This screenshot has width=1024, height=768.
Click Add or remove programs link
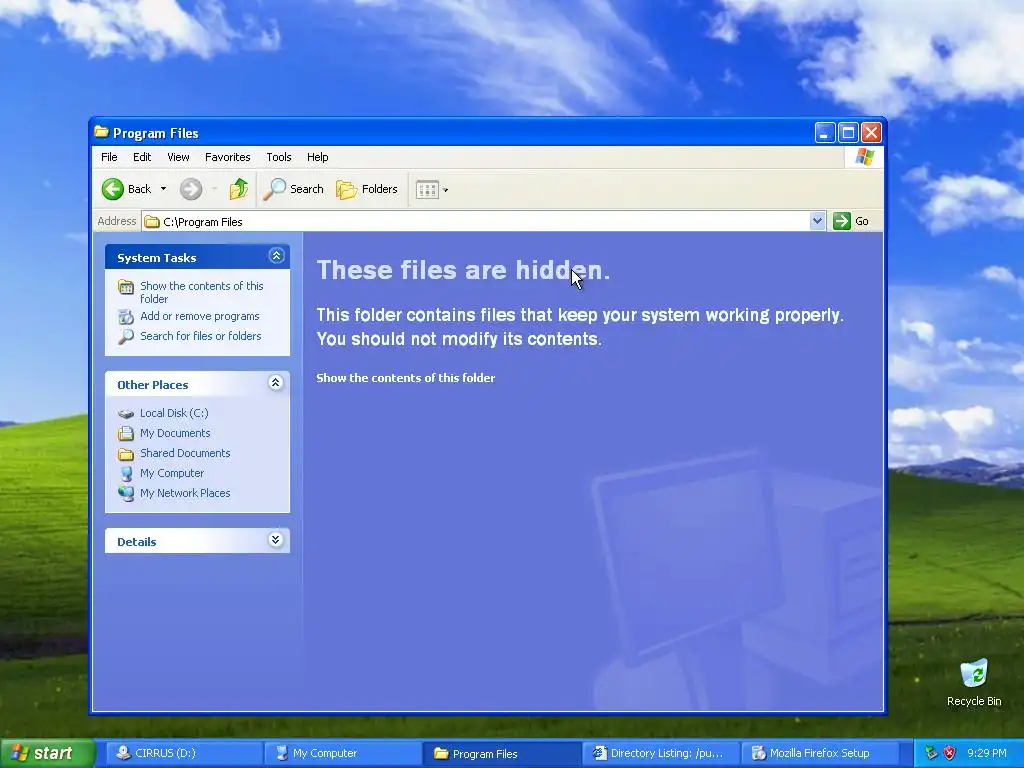pyautogui.click(x=199, y=316)
